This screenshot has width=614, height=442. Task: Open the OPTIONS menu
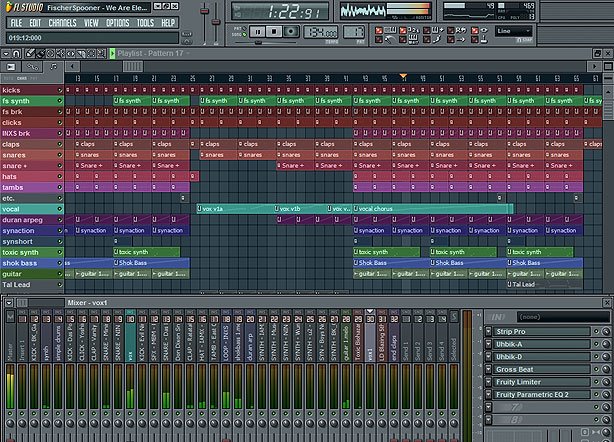click(117, 23)
